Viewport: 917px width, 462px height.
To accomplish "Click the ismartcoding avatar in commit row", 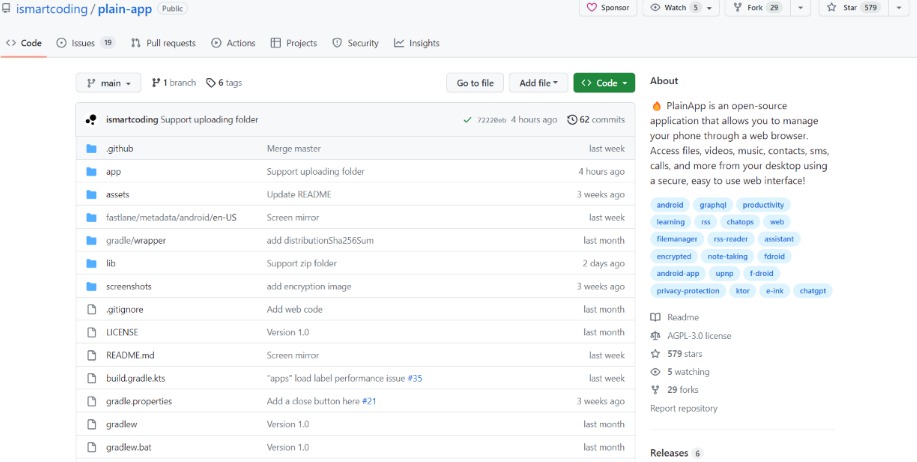I will (x=91, y=120).
